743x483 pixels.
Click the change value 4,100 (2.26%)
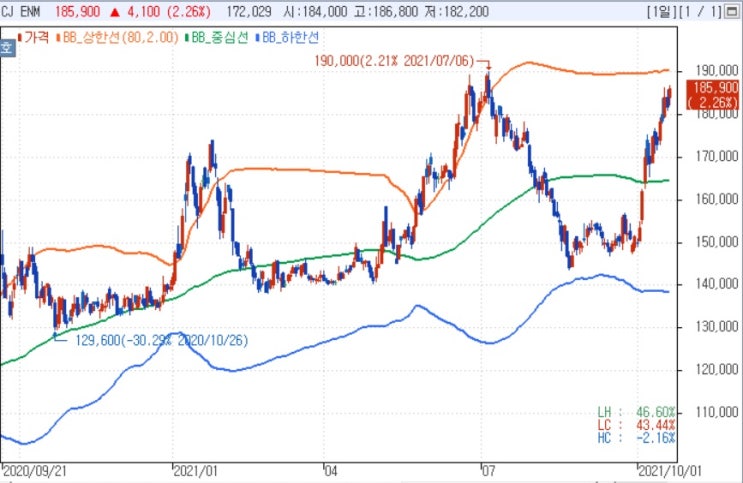pos(161,12)
